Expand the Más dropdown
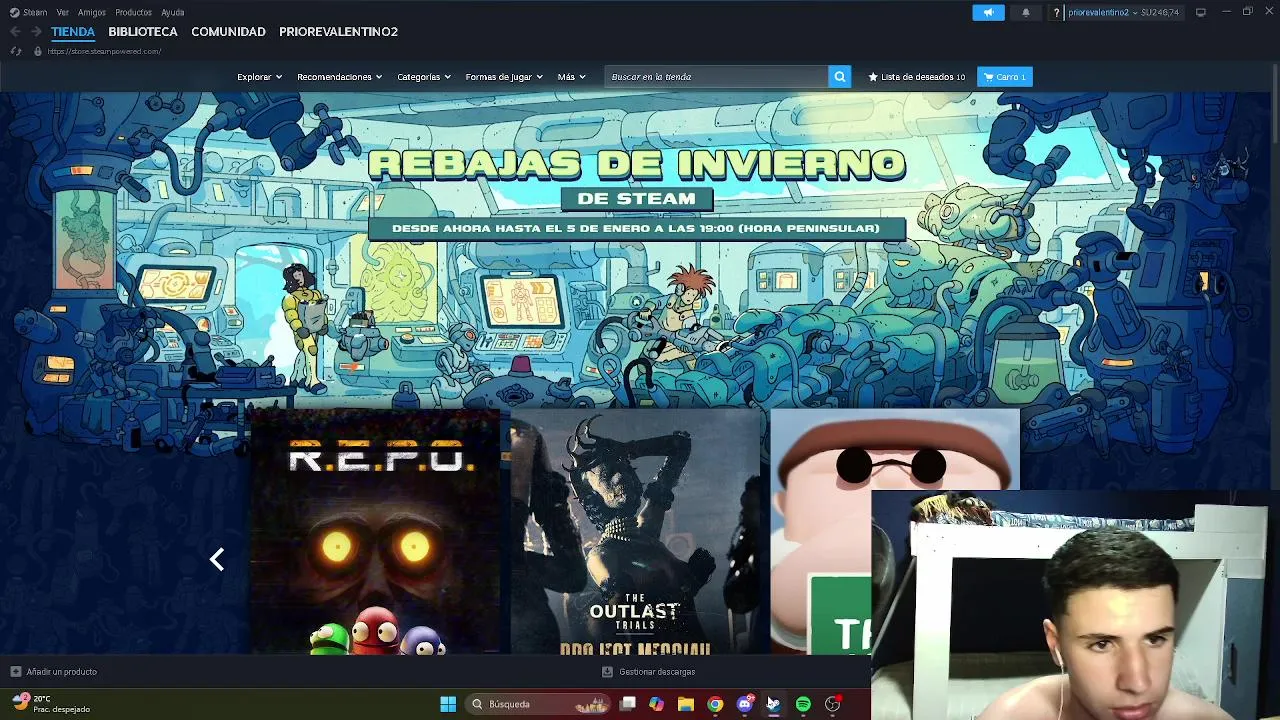 571,77
